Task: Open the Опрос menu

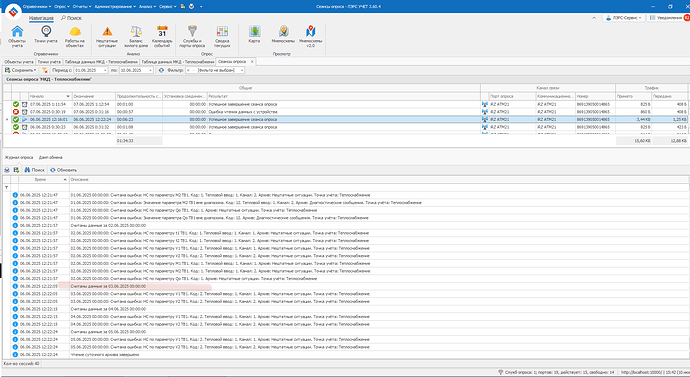Action: 62,7
